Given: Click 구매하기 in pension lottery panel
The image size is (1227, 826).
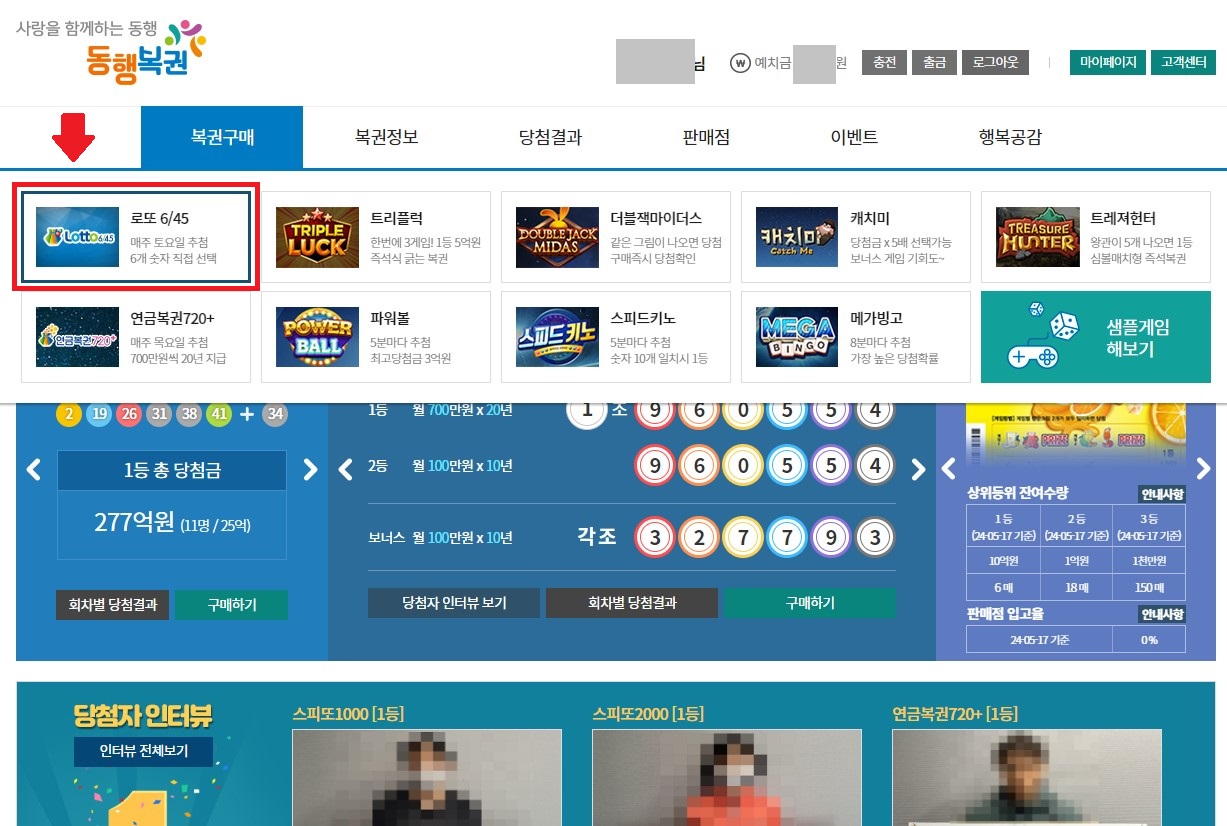Looking at the screenshot, I should pos(810,603).
